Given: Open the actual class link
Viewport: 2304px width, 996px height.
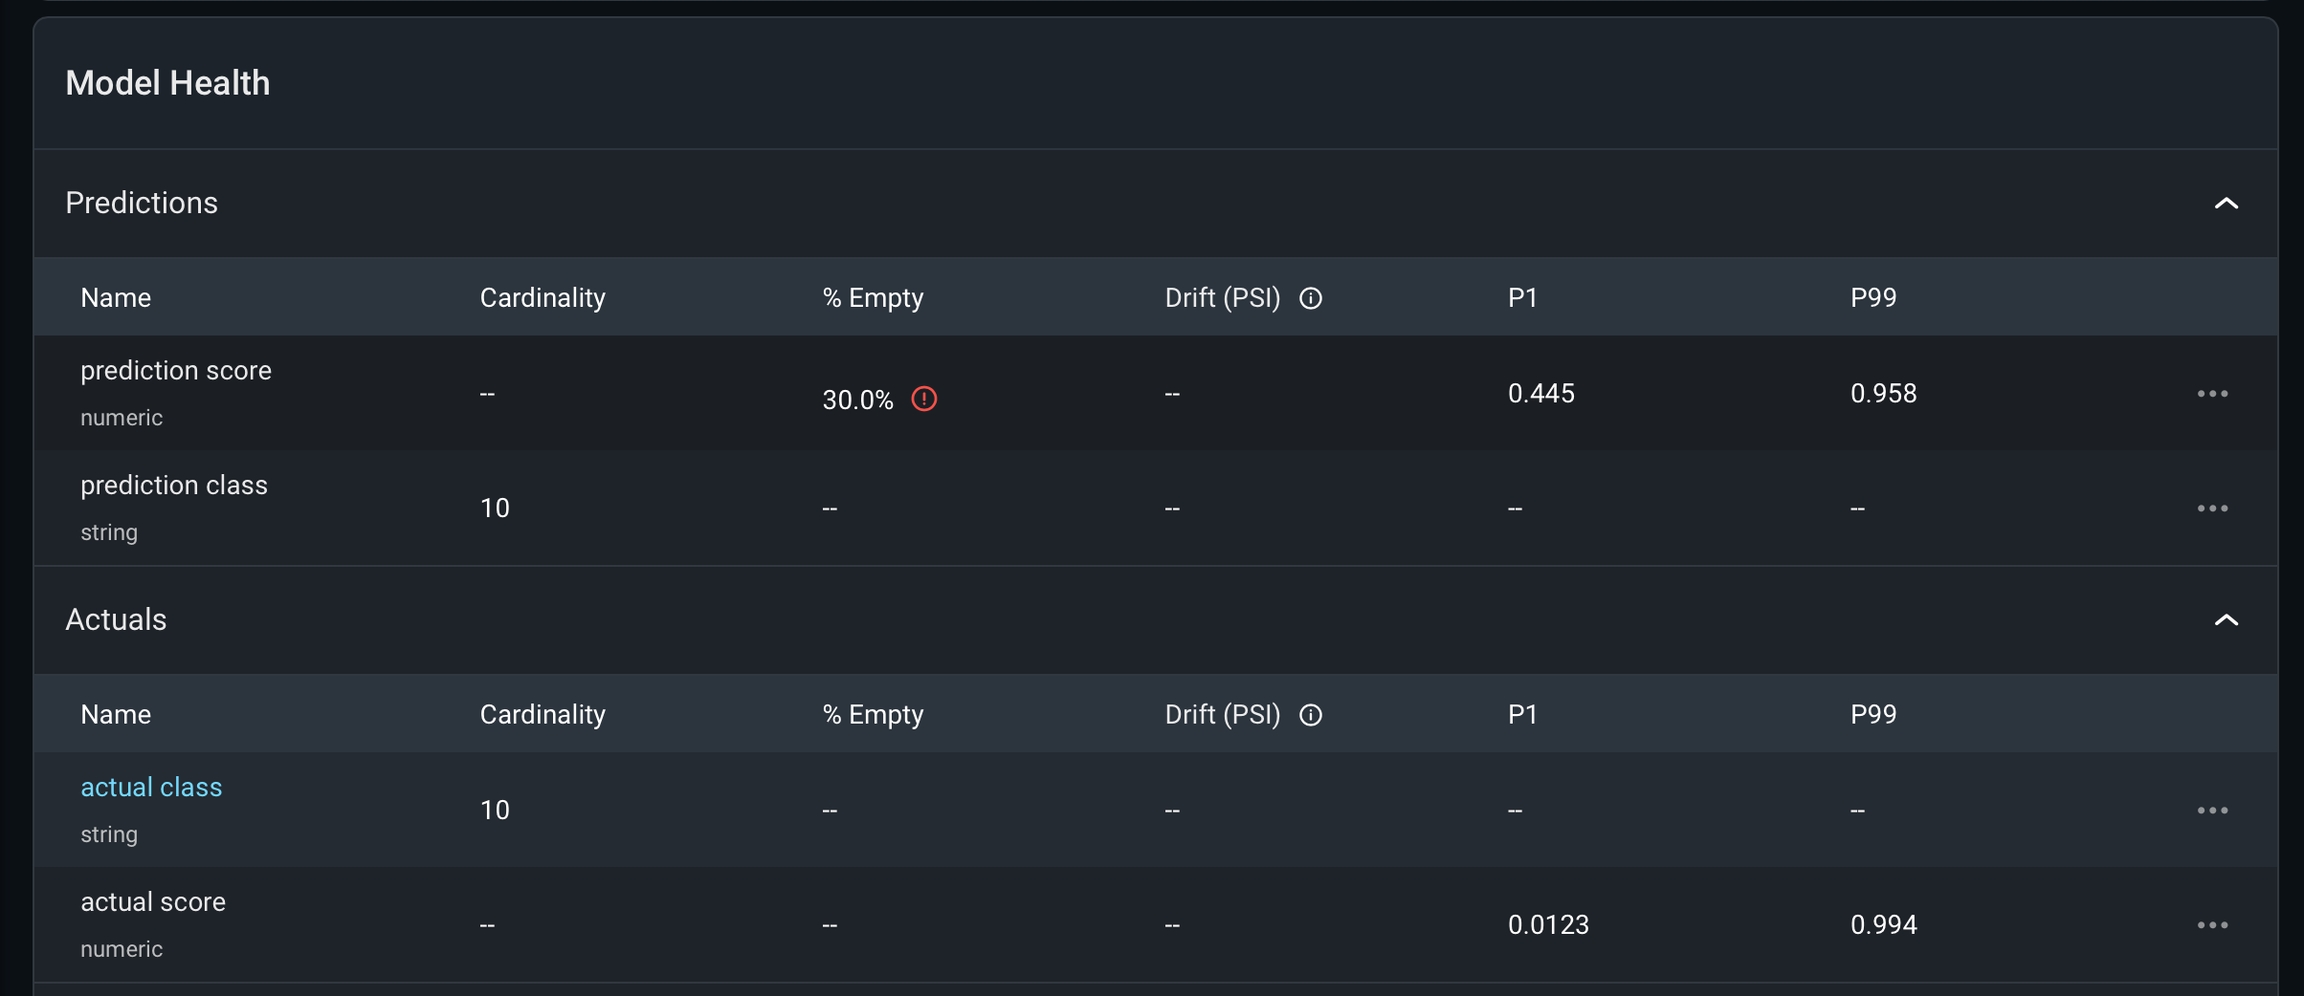Looking at the screenshot, I should click(x=151, y=788).
